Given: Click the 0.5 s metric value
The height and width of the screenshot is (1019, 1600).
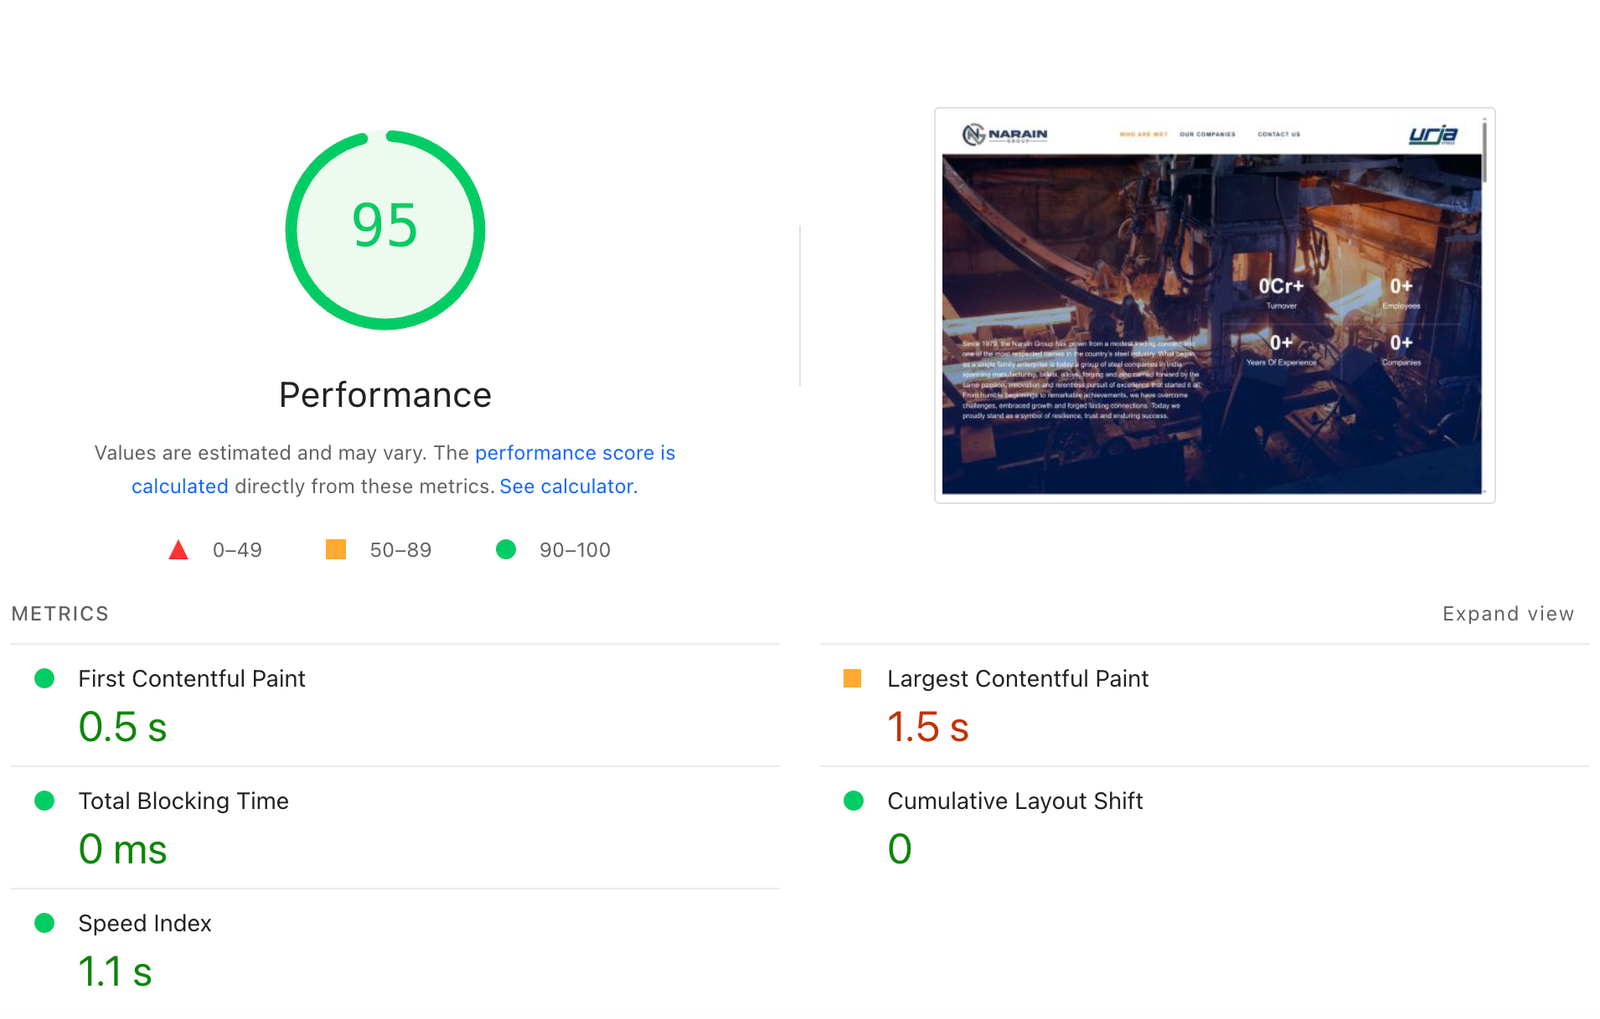Looking at the screenshot, I should pos(122,727).
